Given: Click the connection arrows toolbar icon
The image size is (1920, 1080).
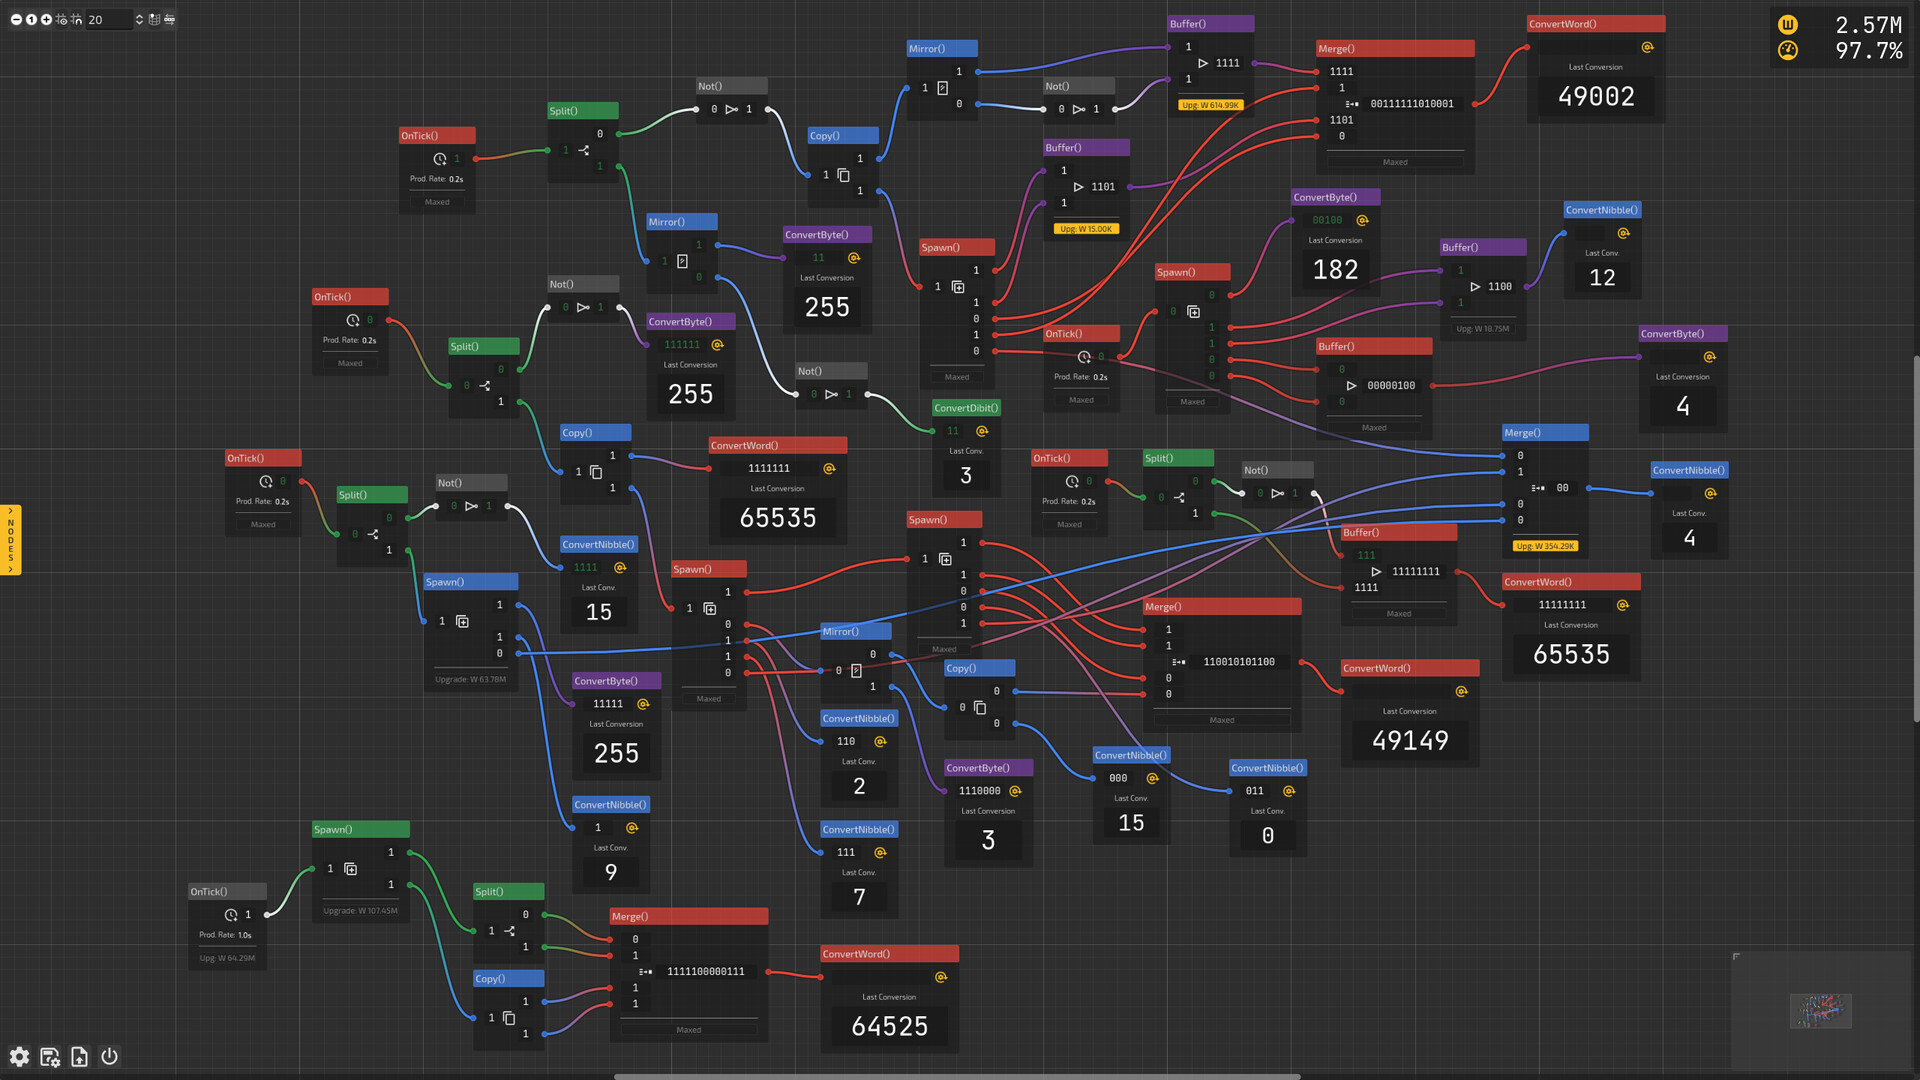Looking at the screenshot, I should [x=169, y=19].
